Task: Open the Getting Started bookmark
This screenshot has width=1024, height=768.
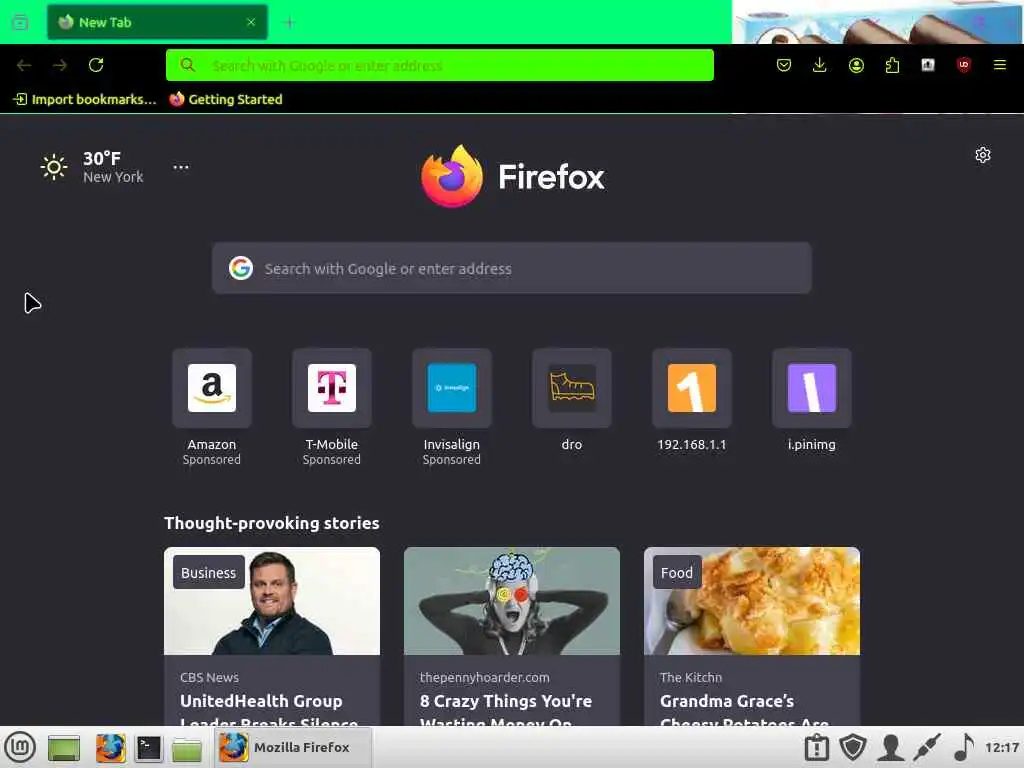Action: click(x=226, y=99)
